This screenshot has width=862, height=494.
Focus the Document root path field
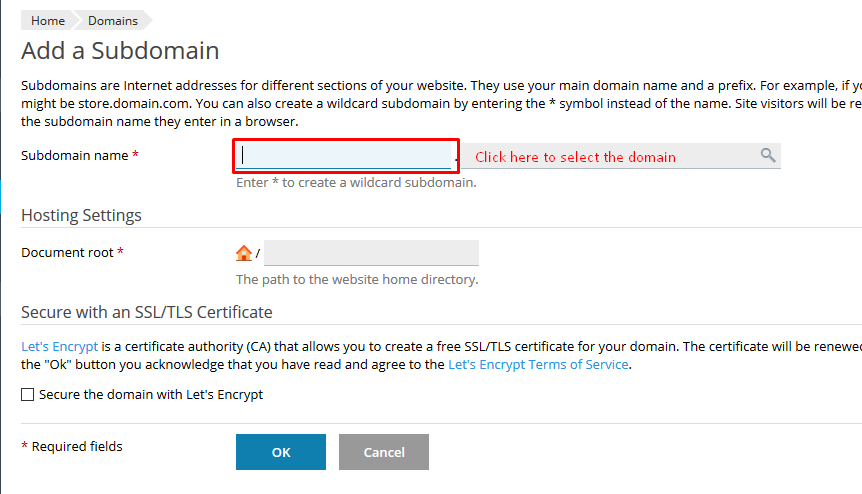tap(371, 253)
